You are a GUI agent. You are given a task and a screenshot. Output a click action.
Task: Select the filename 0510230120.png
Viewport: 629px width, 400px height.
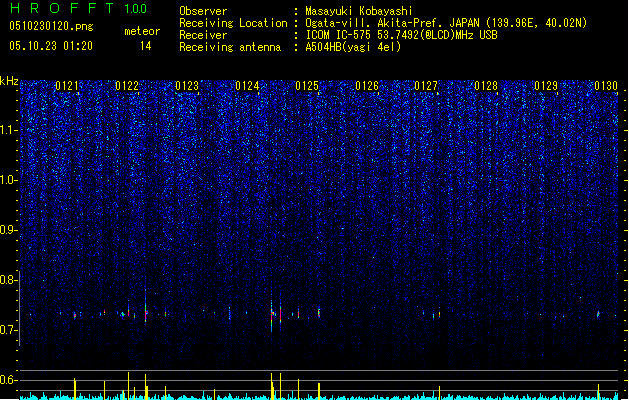click(x=51, y=26)
